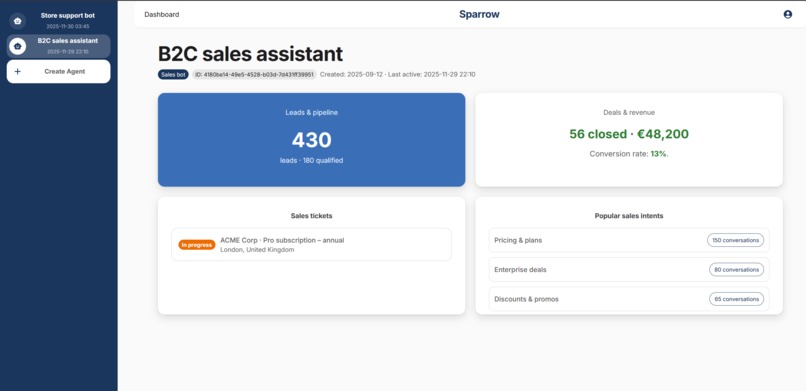Select the Pricing & plans intent row

pyautogui.click(x=629, y=240)
